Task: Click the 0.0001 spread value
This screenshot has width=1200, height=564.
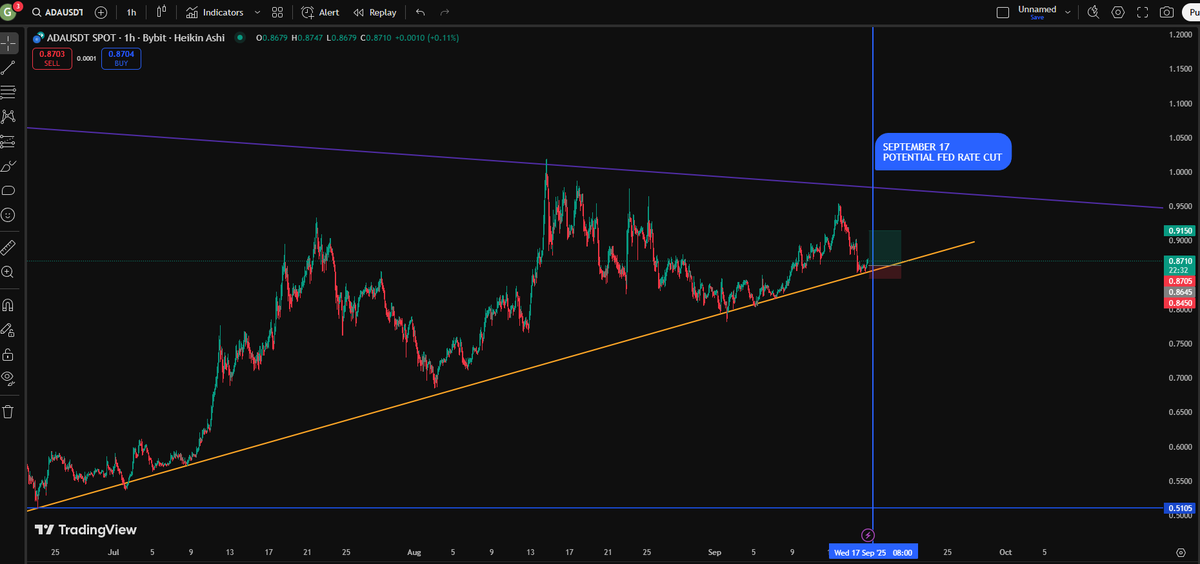Action: (x=86, y=58)
